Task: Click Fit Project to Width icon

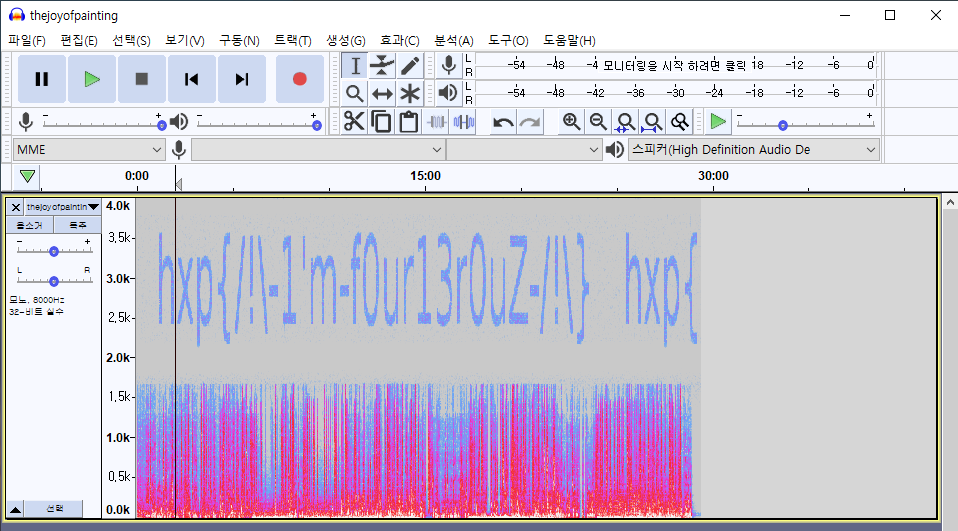Action: tap(653, 122)
